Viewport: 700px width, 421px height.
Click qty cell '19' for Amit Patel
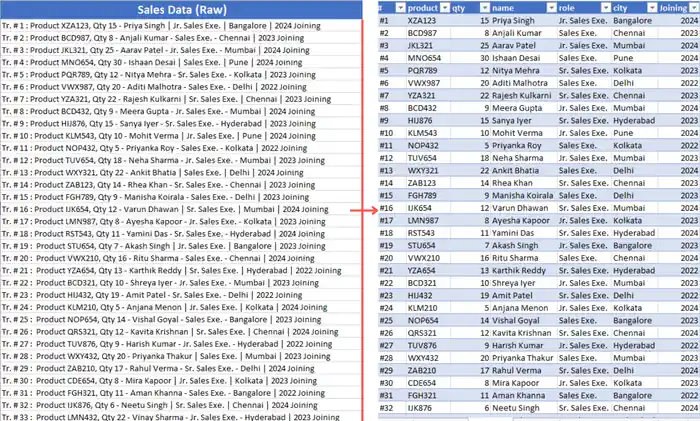click(x=470, y=296)
